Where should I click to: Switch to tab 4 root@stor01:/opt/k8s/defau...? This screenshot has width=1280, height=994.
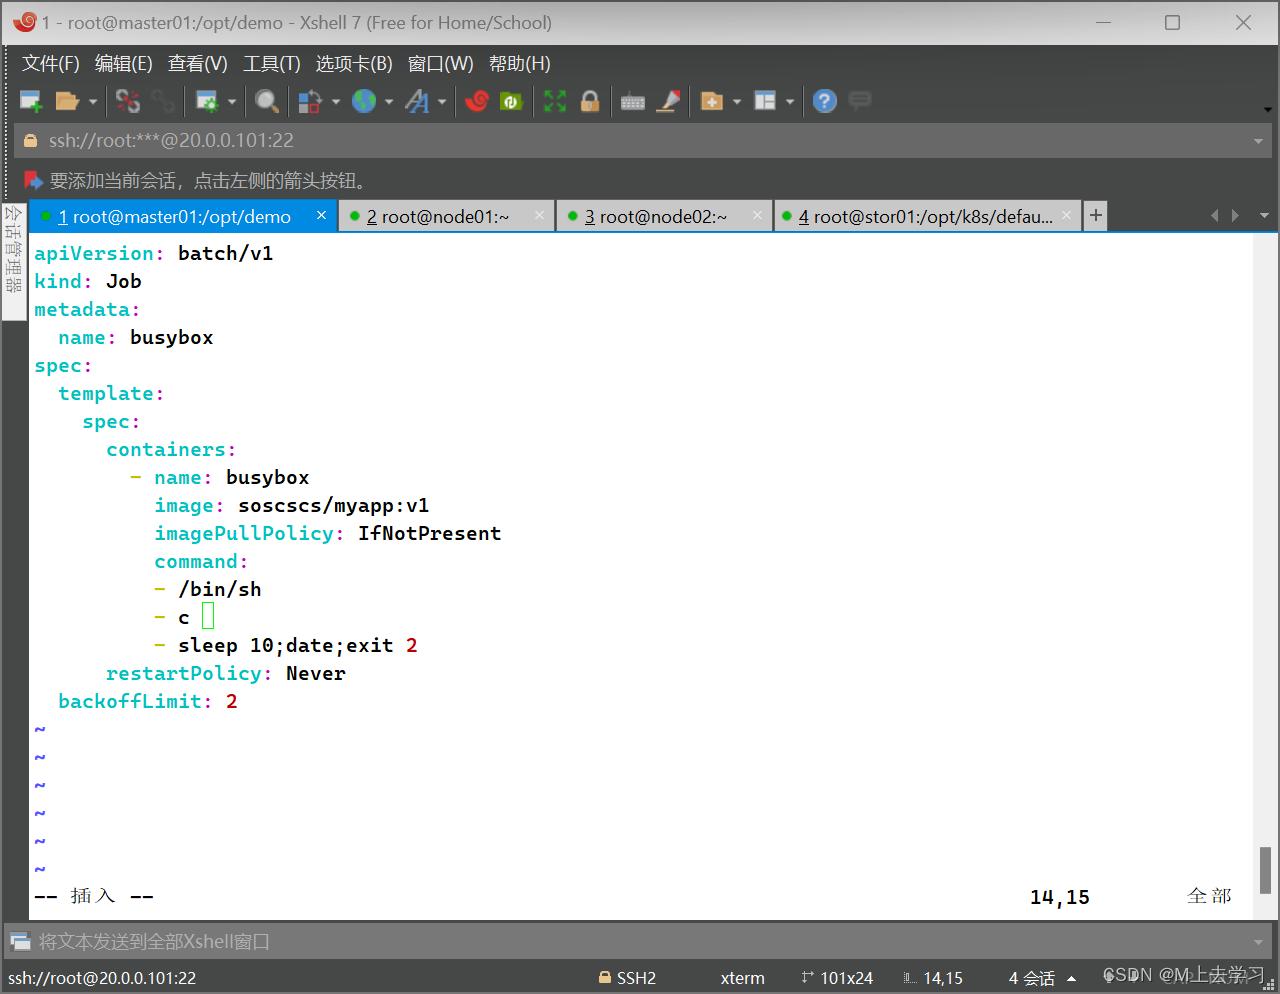(925, 216)
